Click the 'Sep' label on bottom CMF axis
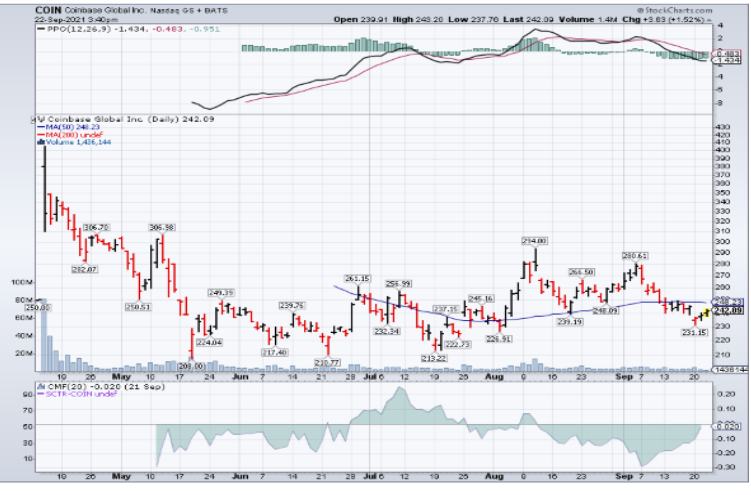751x495 pixels. click(624, 476)
